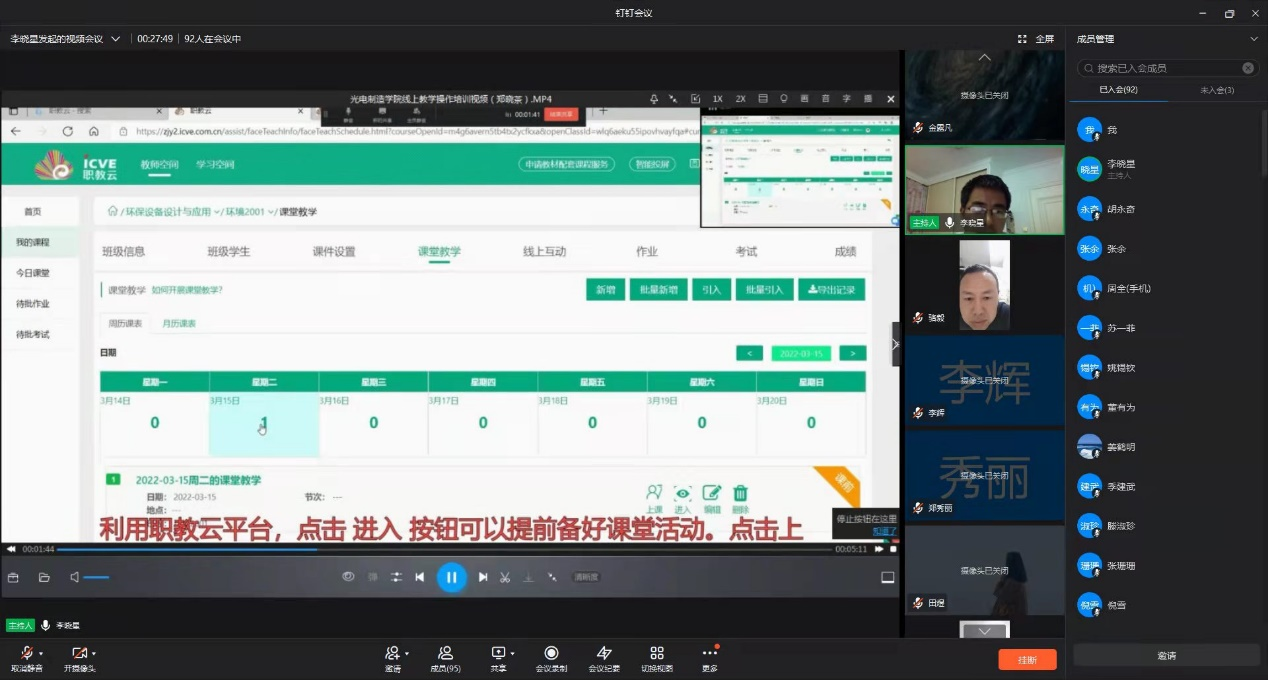Open the 邀请 invite icon in toolbar
The width and height of the screenshot is (1268, 680).
(393, 653)
